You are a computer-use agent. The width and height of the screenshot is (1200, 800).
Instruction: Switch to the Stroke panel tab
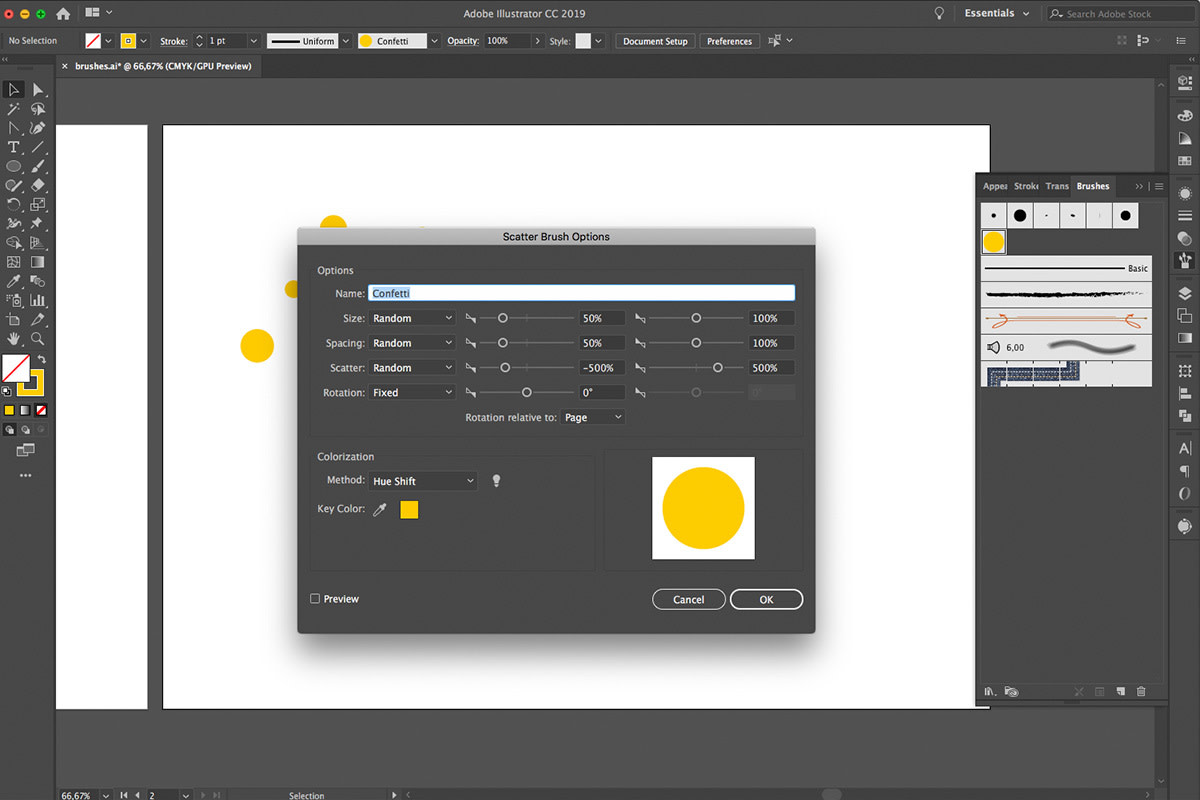pos(1026,186)
